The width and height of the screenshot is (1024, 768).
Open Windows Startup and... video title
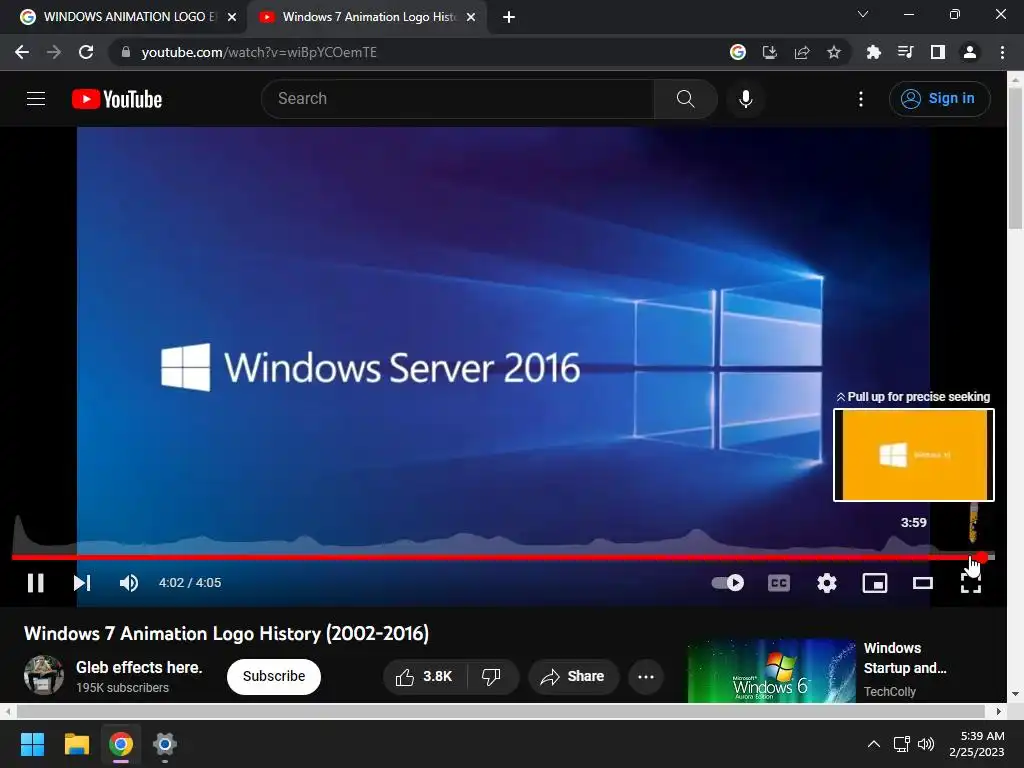click(904, 658)
